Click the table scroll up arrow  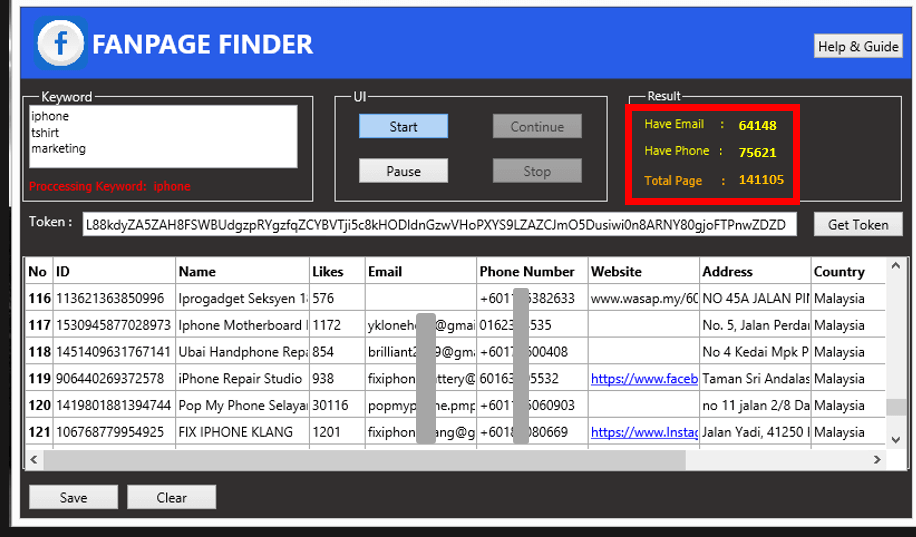(x=896, y=266)
